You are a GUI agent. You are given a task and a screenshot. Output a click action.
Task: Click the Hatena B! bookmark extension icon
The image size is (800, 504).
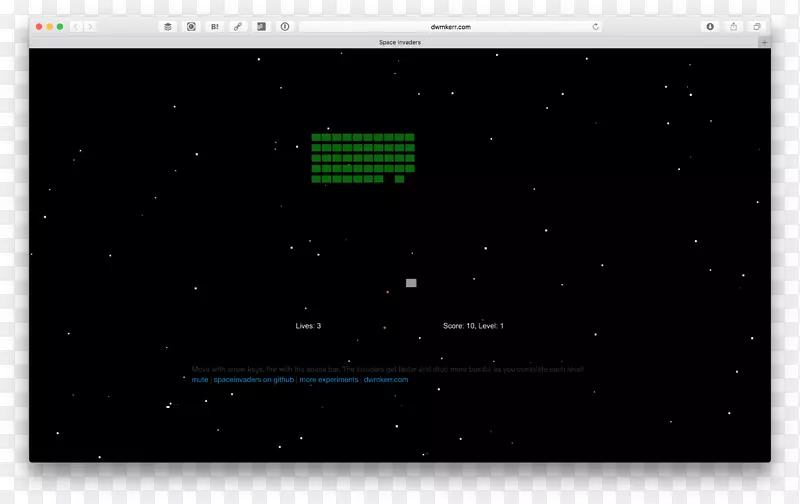pos(214,27)
